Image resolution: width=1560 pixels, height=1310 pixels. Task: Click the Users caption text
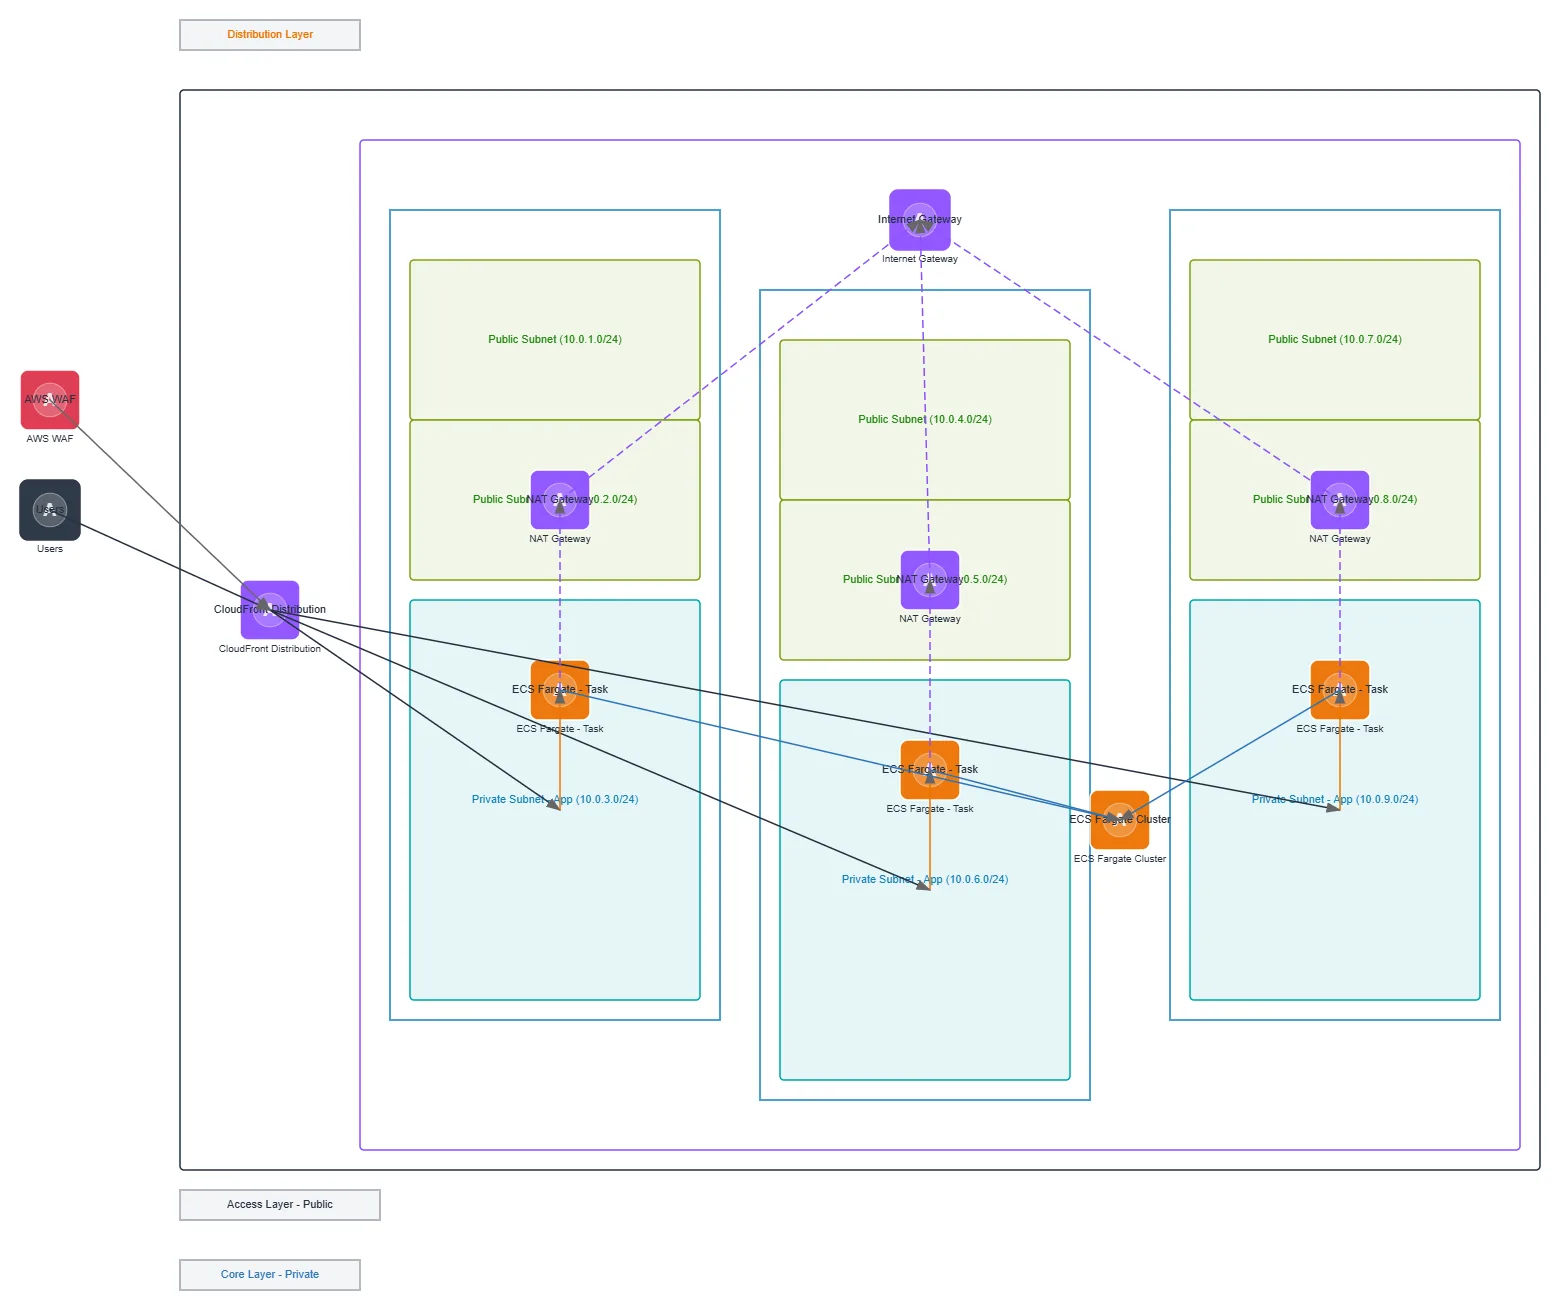point(50,549)
